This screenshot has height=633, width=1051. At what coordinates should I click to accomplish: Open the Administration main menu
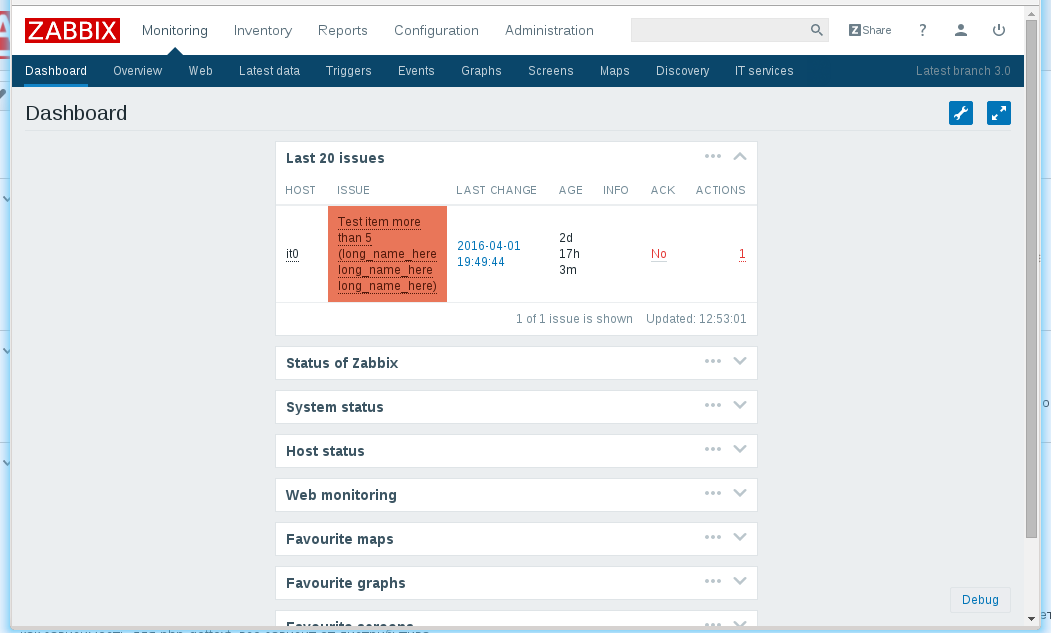[x=549, y=30]
